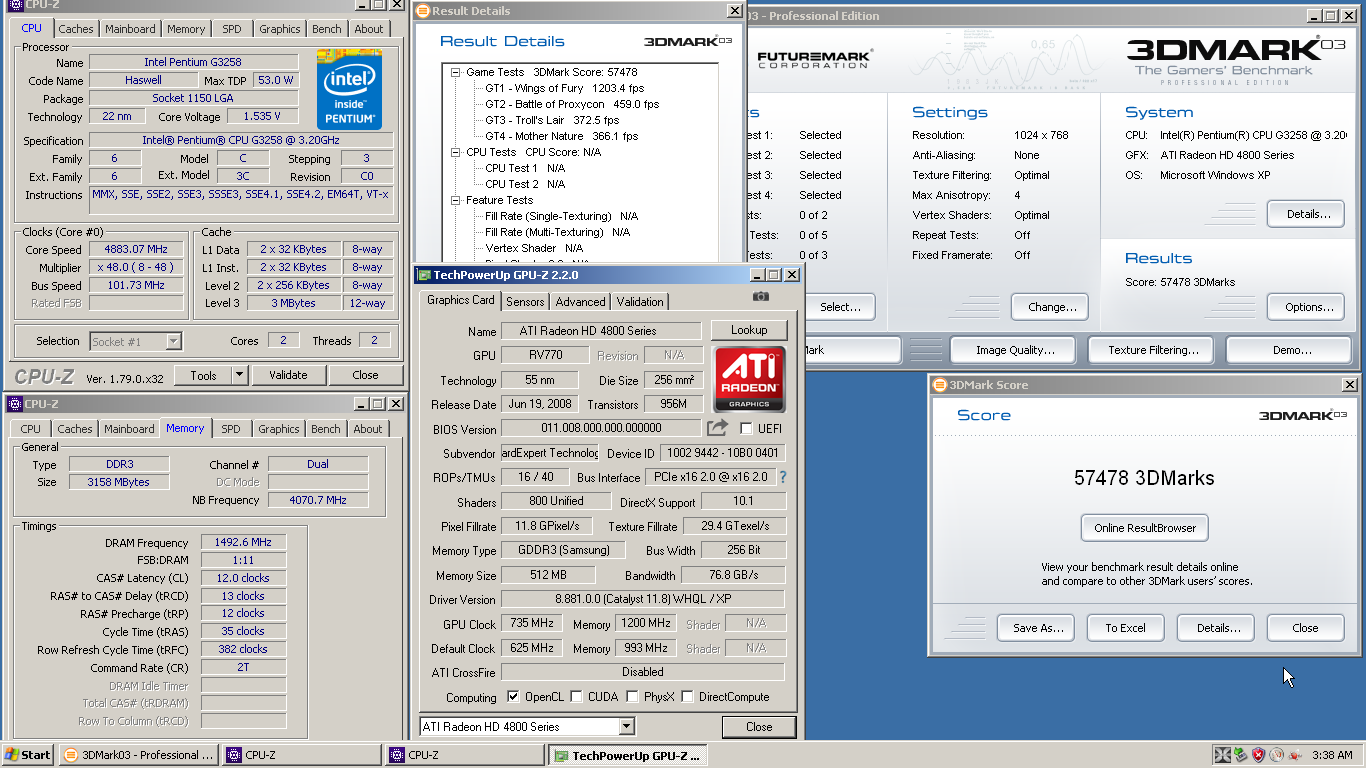Screen dimensions: 1366x768
Task: Click Change... in the 3DMark03 Settings section
Action: [x=1052, y=307]
